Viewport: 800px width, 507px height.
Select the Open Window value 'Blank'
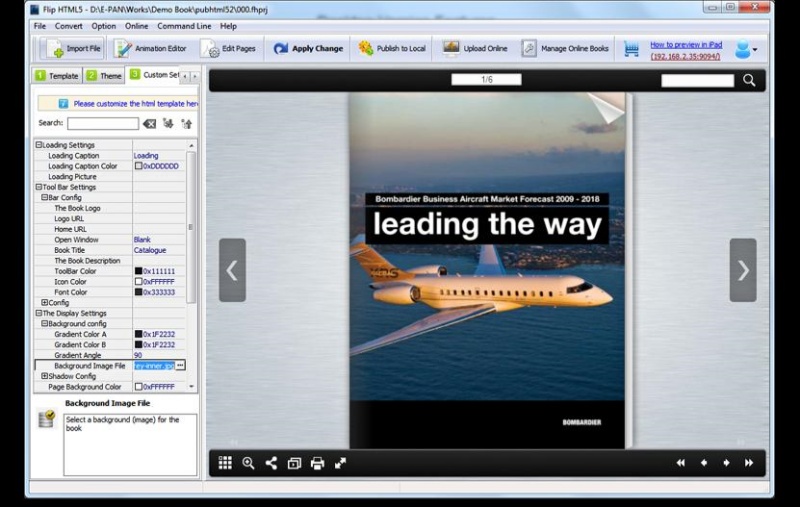pos(142,240)
